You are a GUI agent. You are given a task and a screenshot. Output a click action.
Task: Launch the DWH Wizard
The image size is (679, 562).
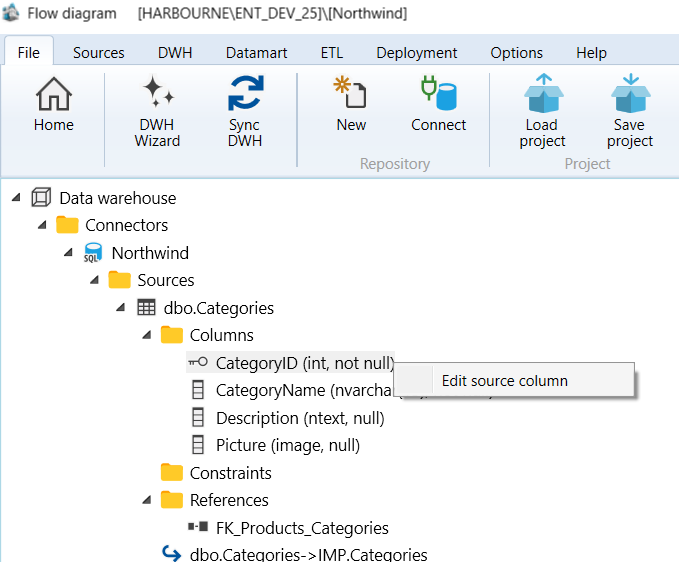coord(157,92)
